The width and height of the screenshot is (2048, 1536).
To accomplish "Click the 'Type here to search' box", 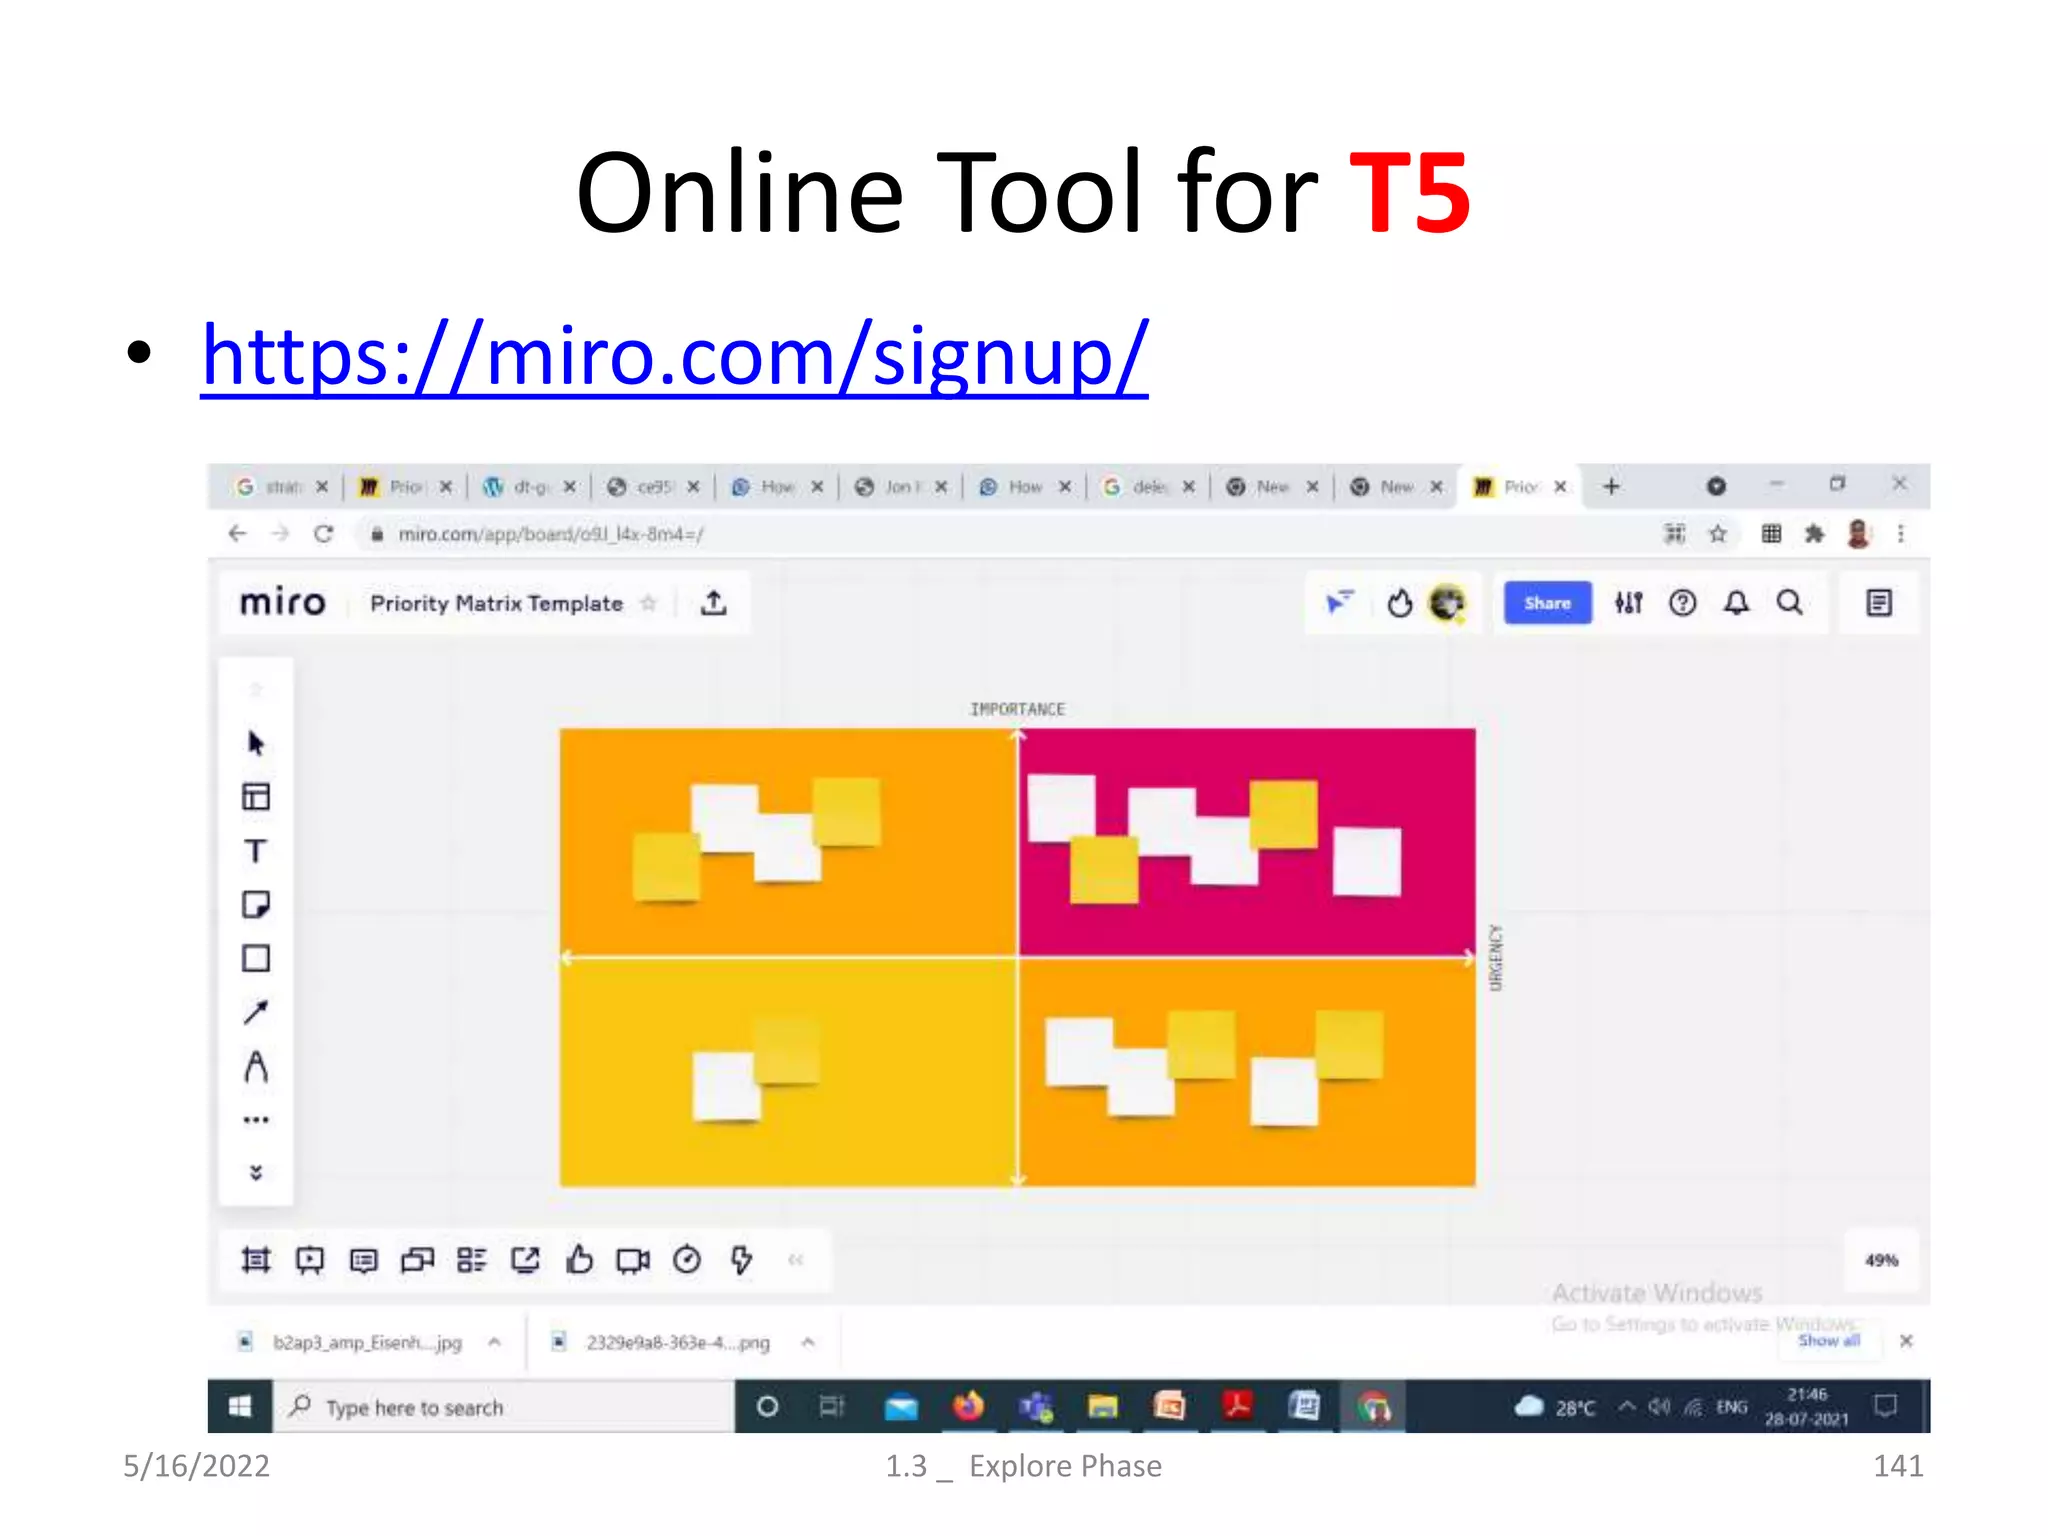I will click(504, 1407).
